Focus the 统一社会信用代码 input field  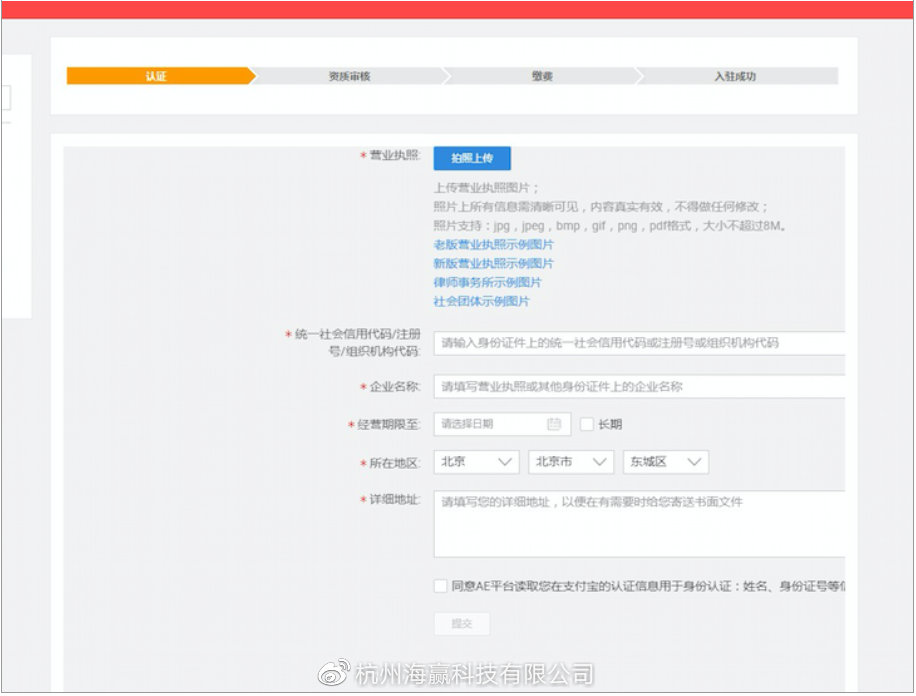point(638,343)
